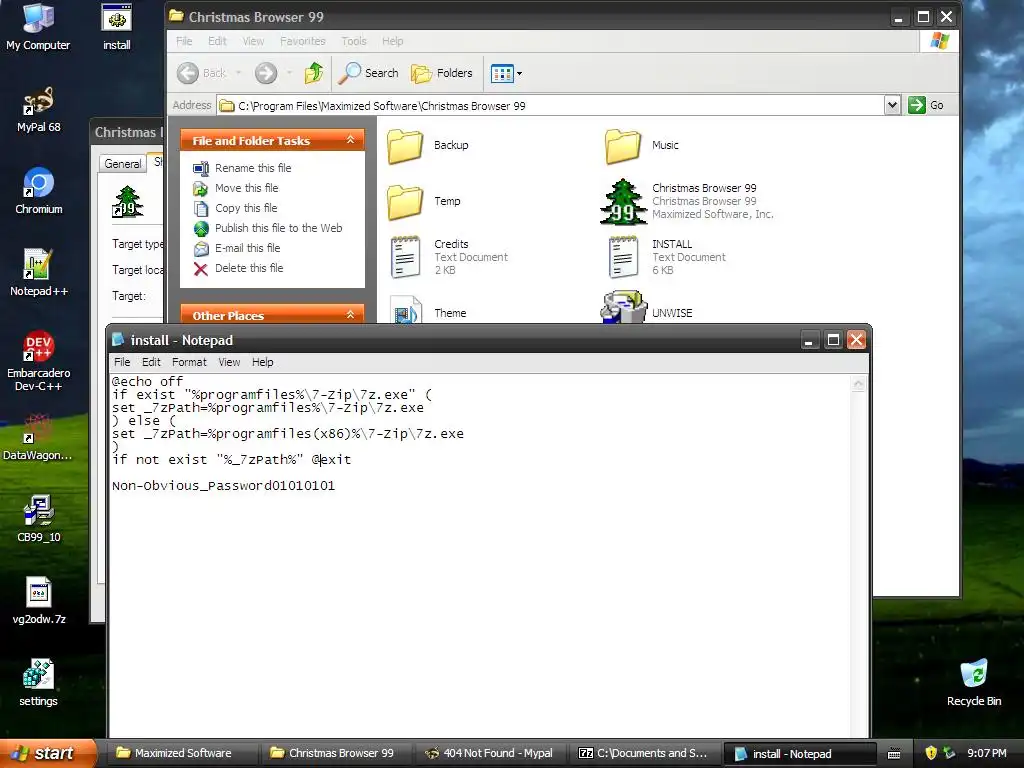Viewport: 1024px width, 768px height.
Task: Open the Recycle Bin
Action: pyautogui.click(x=974, y=682)
